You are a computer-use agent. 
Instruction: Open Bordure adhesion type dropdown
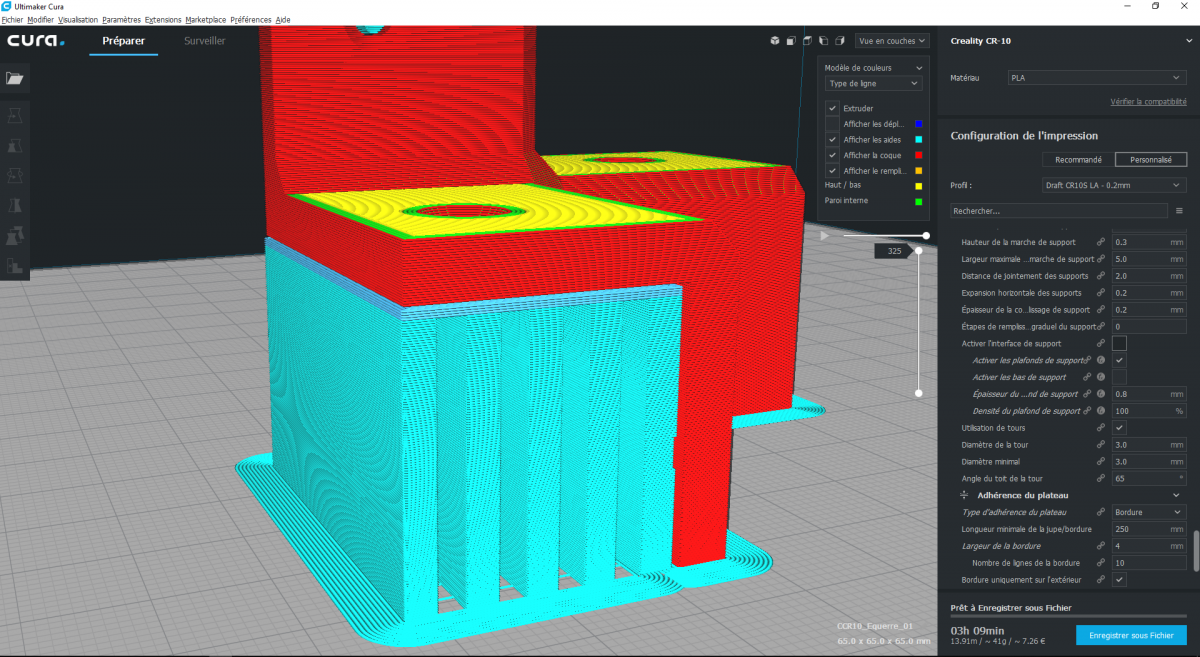click(x=1149, y=512)
